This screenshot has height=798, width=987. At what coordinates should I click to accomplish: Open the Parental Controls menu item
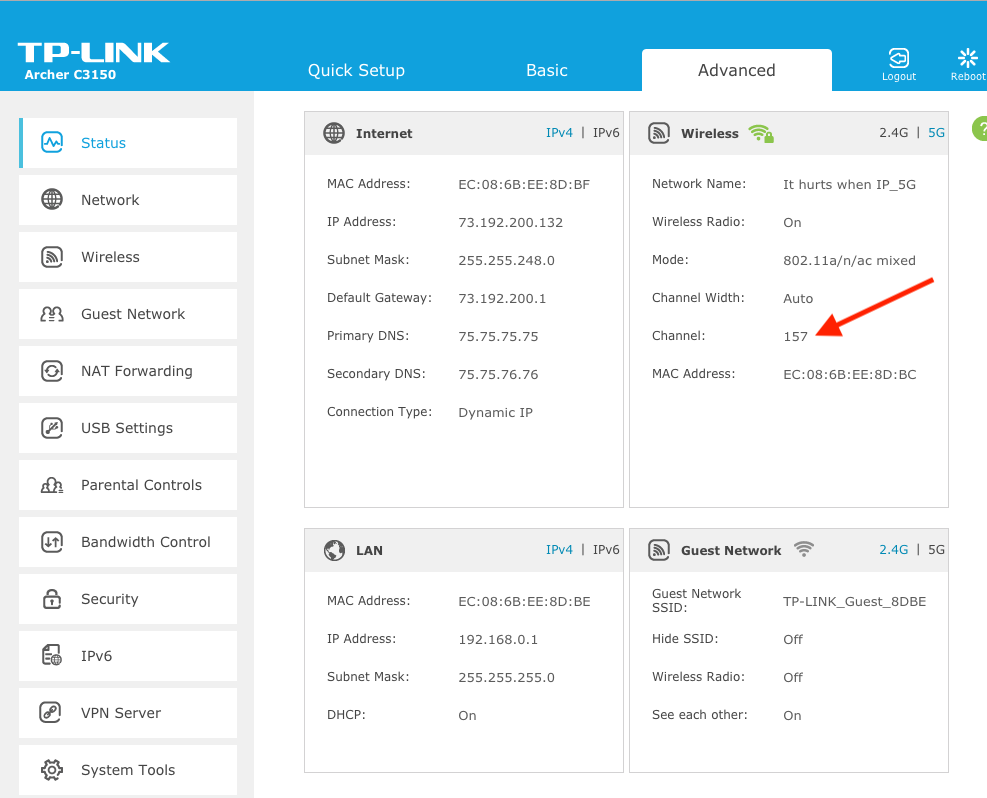pos(128,485)
